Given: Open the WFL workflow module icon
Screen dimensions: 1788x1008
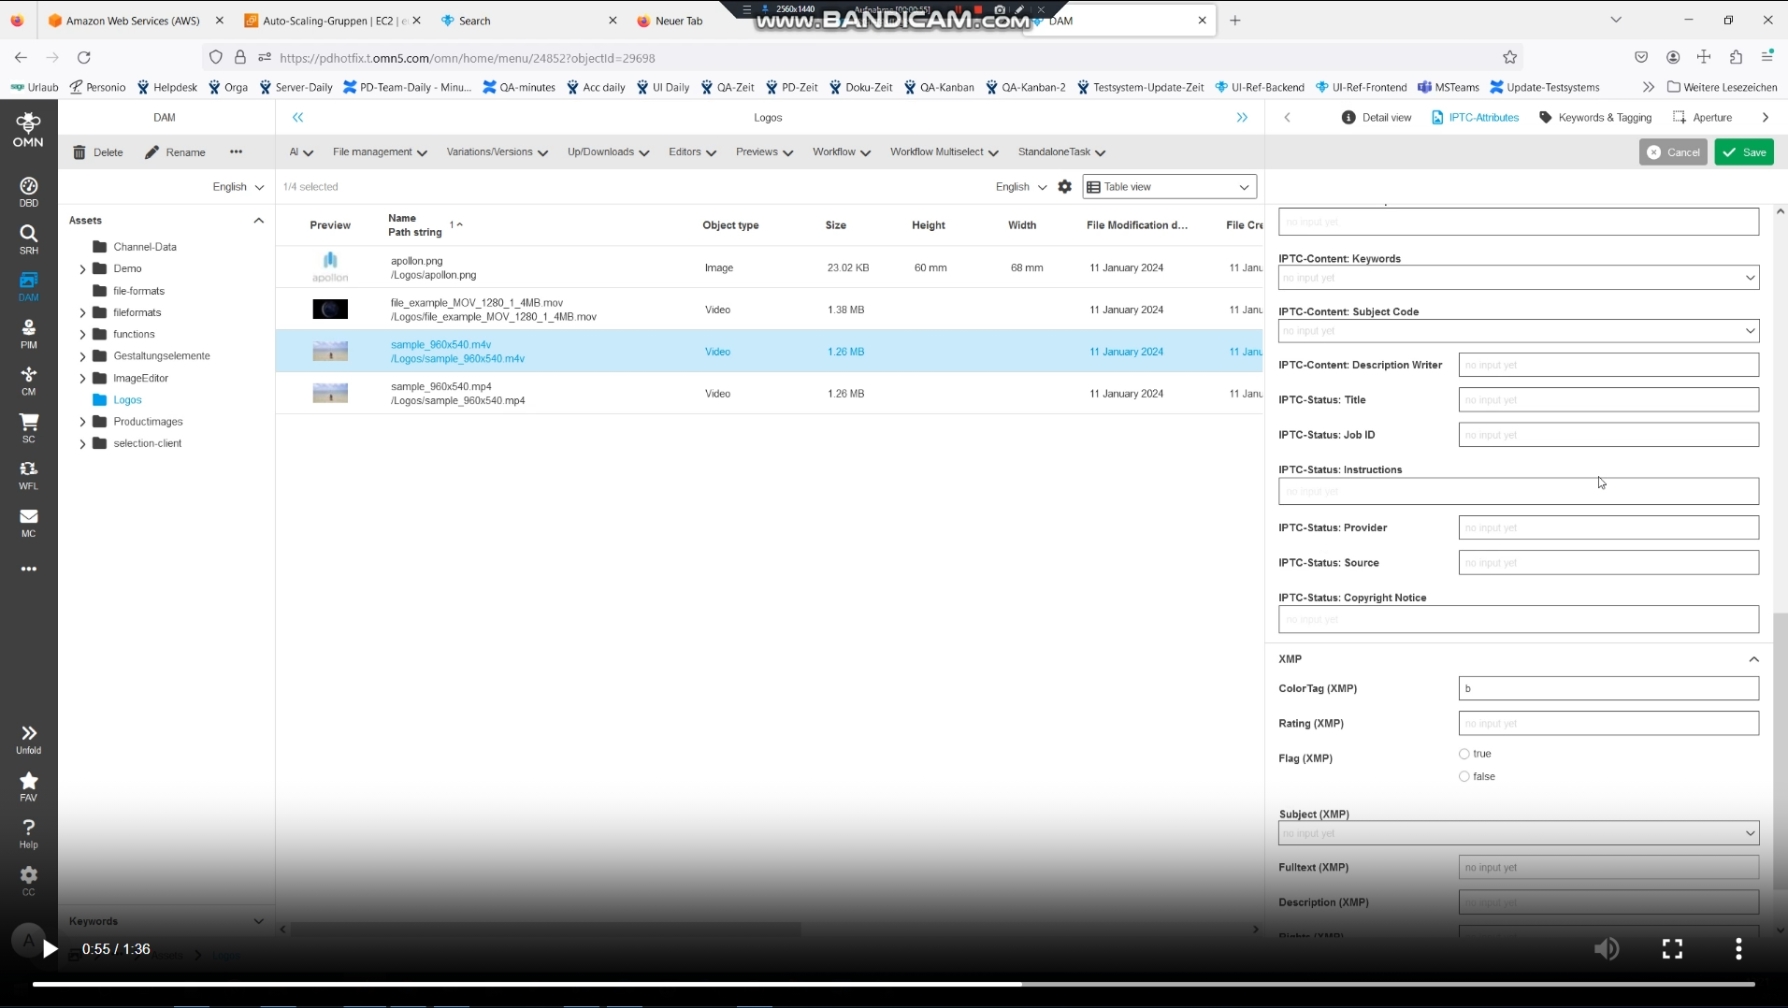Looking at the screenshot, I should 28,474.
